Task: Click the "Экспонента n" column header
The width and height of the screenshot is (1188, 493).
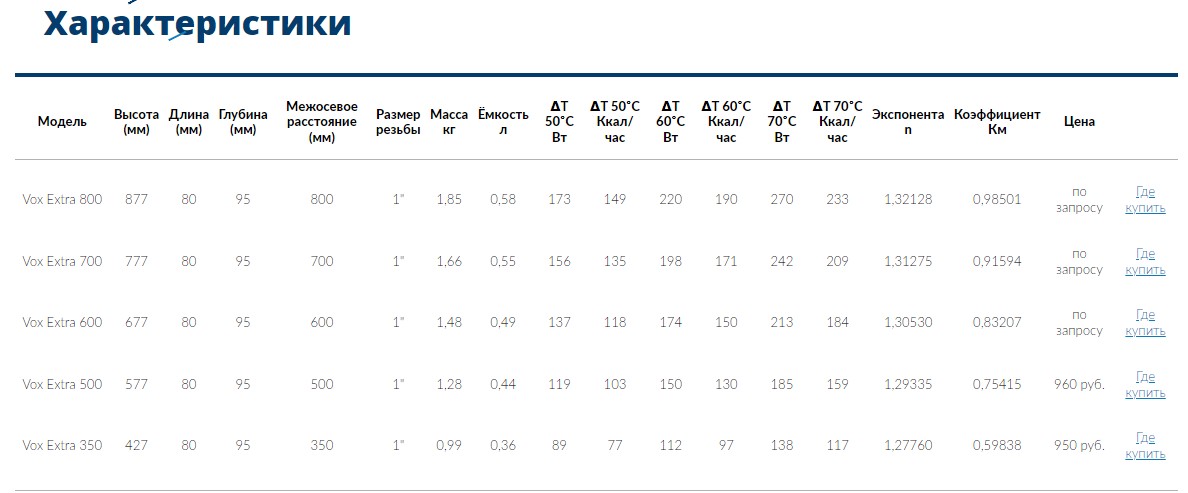Action: tap(908, 121)
